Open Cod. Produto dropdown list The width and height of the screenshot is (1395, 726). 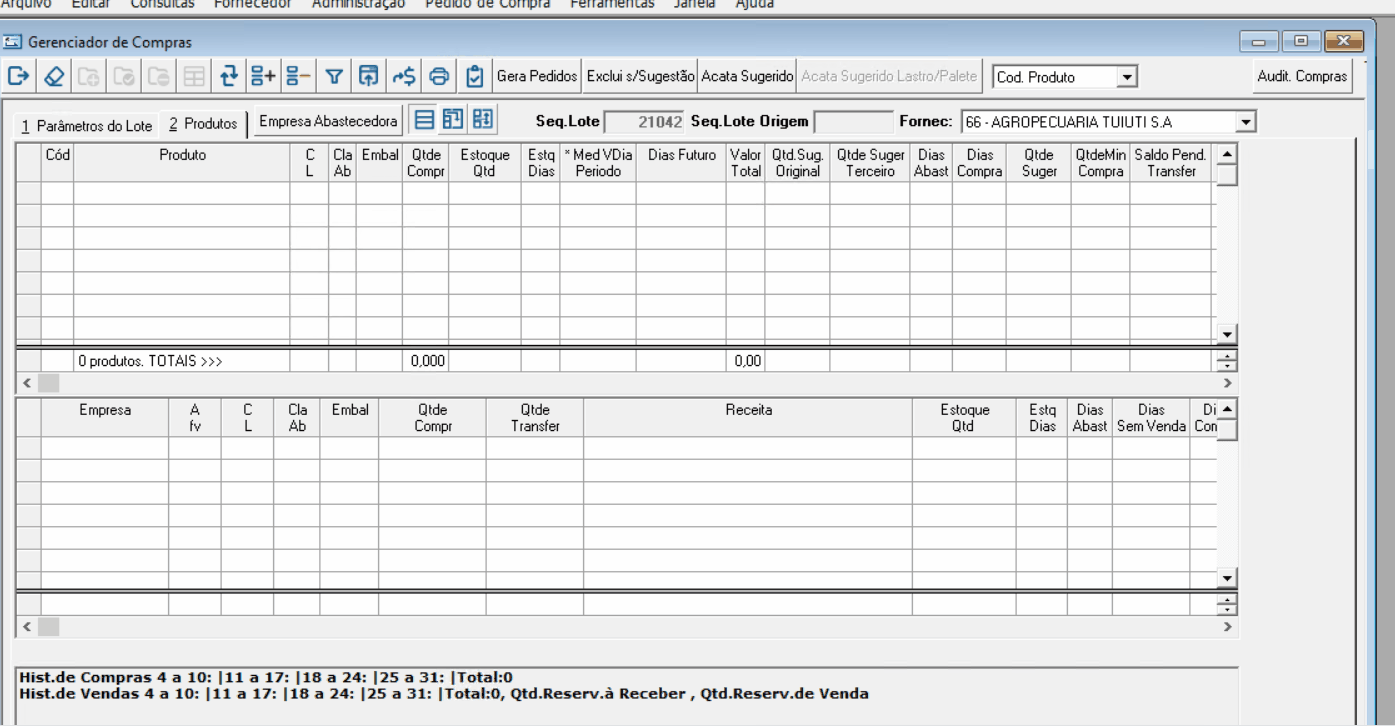click(1127, 77)
